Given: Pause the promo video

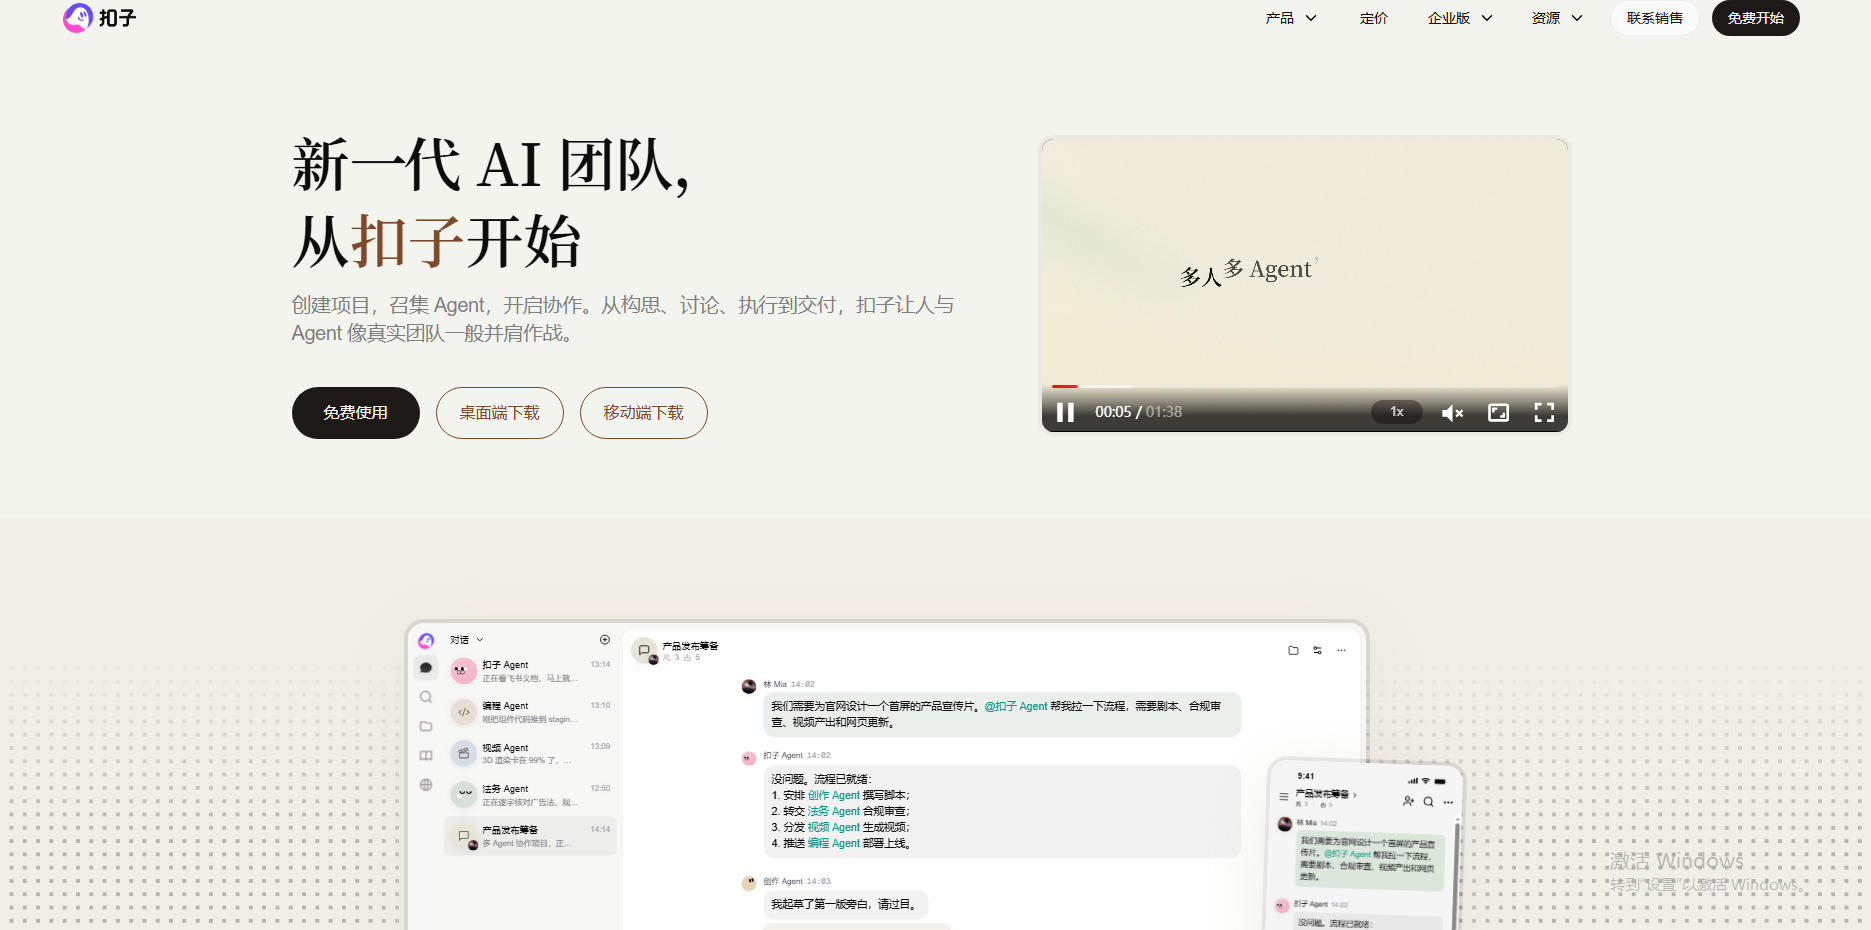Looking at the screenshot, I should (1066, 412).
